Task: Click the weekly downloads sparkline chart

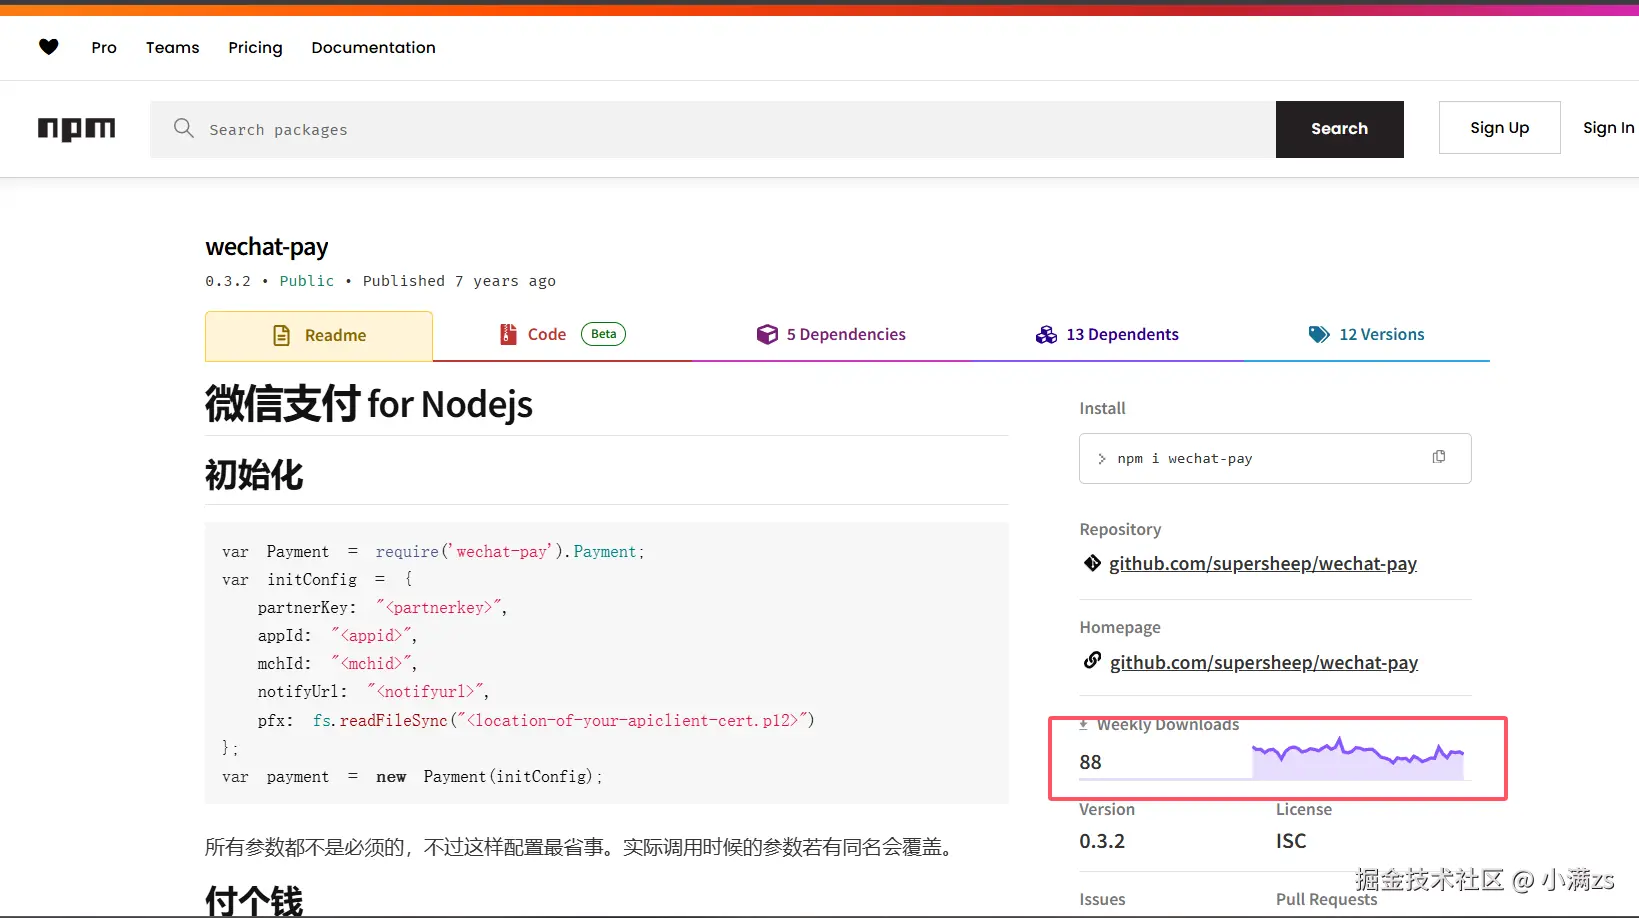Action: click(1358, 758)
